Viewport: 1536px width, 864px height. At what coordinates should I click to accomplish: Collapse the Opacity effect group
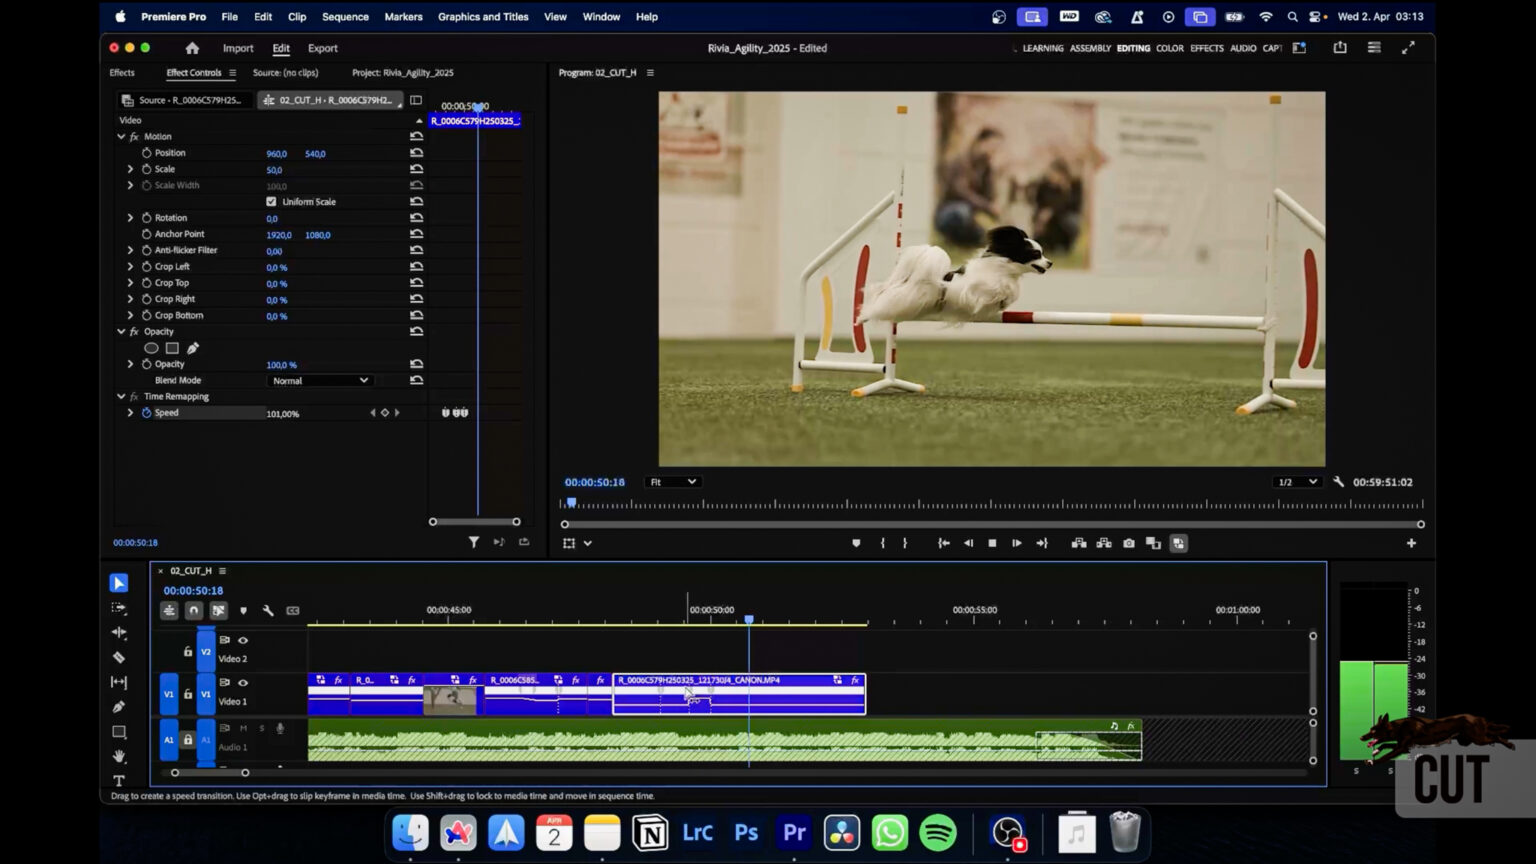click(121, 332)
